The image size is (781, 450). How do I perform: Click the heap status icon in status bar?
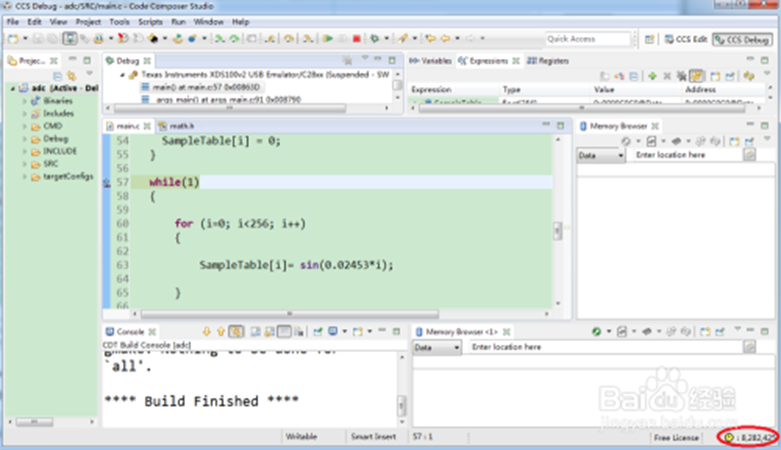click(x=727, y=437)
